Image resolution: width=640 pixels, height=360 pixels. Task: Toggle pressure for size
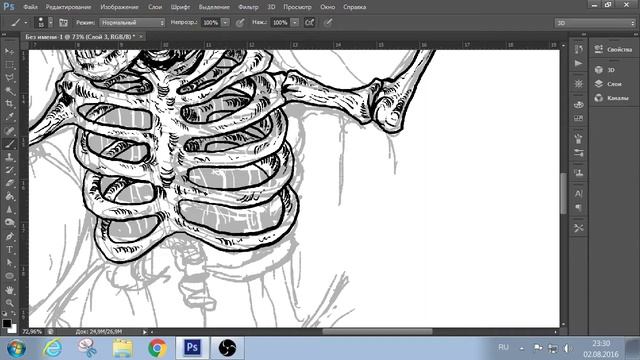(328, 23)
